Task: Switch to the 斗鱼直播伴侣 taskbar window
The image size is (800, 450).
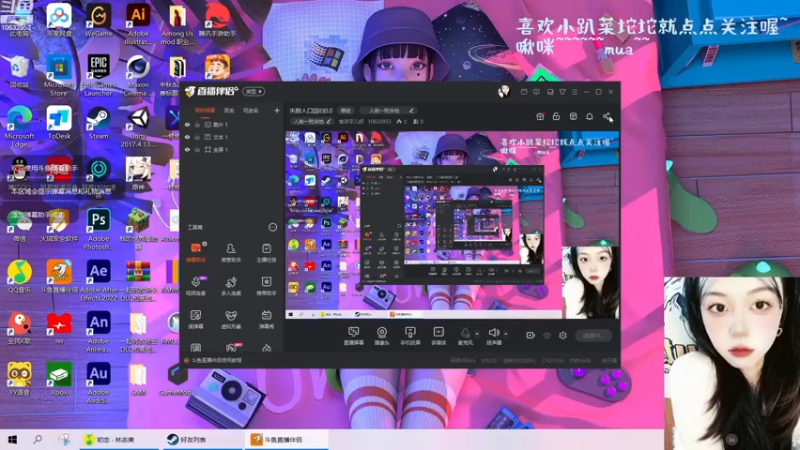Action: click(x=286, y=439)
